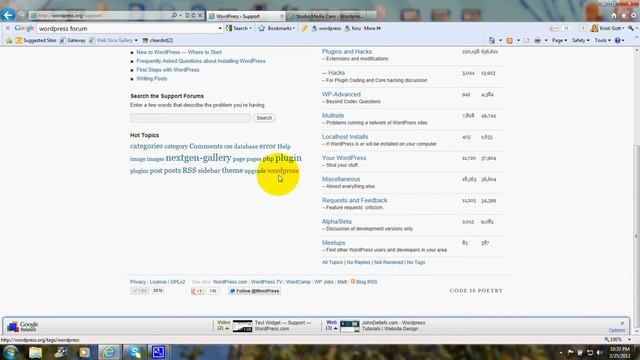Click the command bar Feeds icon
Image resolution: width=640 pixels, height=360 pixels.
[509, 40]
